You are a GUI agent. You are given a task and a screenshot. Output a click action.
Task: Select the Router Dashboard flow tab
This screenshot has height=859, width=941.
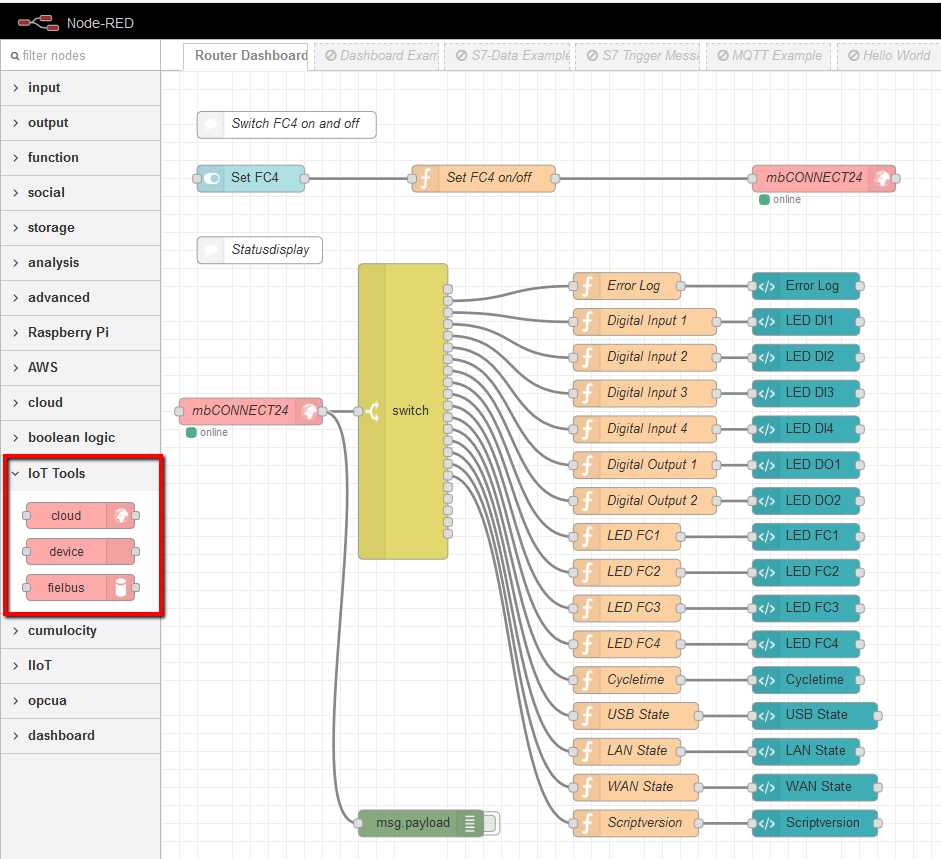(x=245, y=56)
